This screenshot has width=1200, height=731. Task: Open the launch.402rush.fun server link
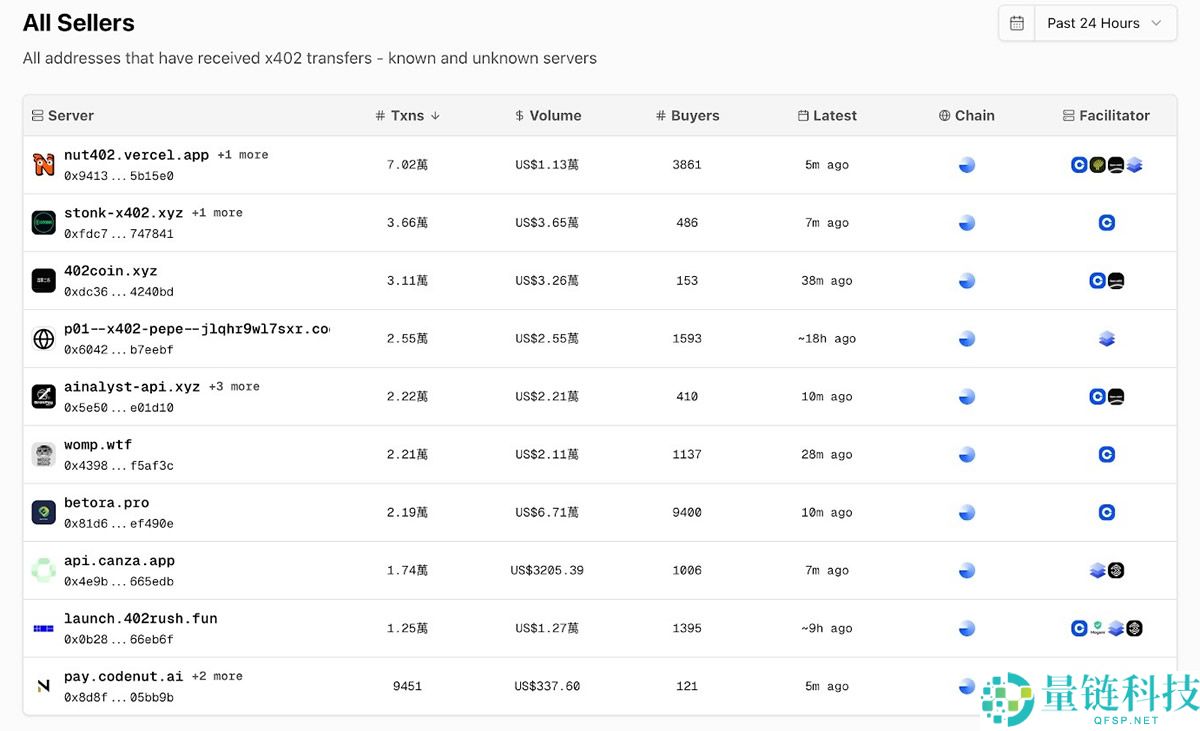[140, 619]
